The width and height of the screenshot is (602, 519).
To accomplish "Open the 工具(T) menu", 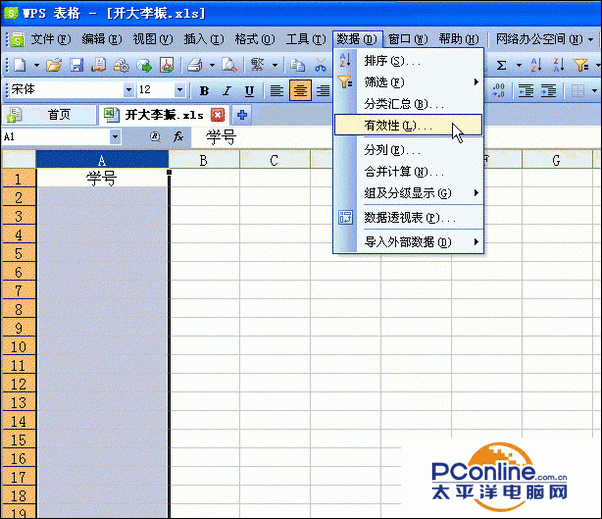I will click(306, 39).
